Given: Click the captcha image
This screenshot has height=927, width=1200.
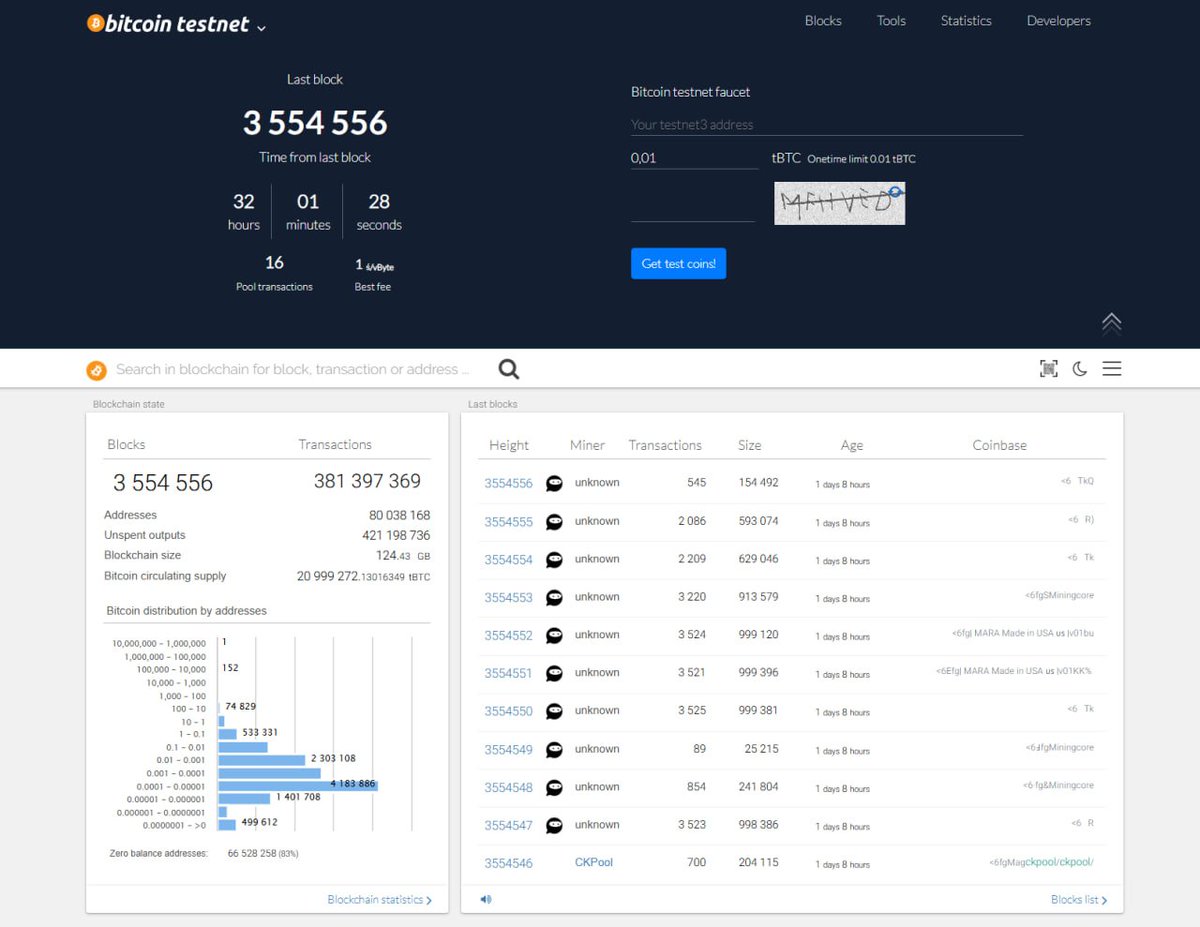Looking at the screenshot, I should pos(839,203).
